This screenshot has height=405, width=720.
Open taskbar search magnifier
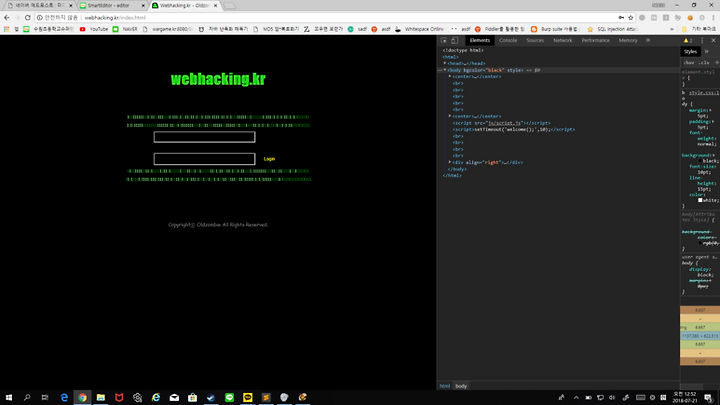pos(27,397)
